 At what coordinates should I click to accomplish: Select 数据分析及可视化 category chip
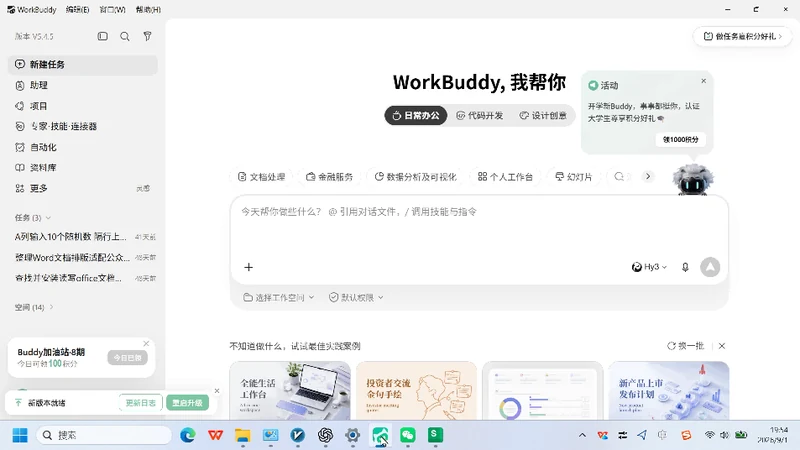415,177
